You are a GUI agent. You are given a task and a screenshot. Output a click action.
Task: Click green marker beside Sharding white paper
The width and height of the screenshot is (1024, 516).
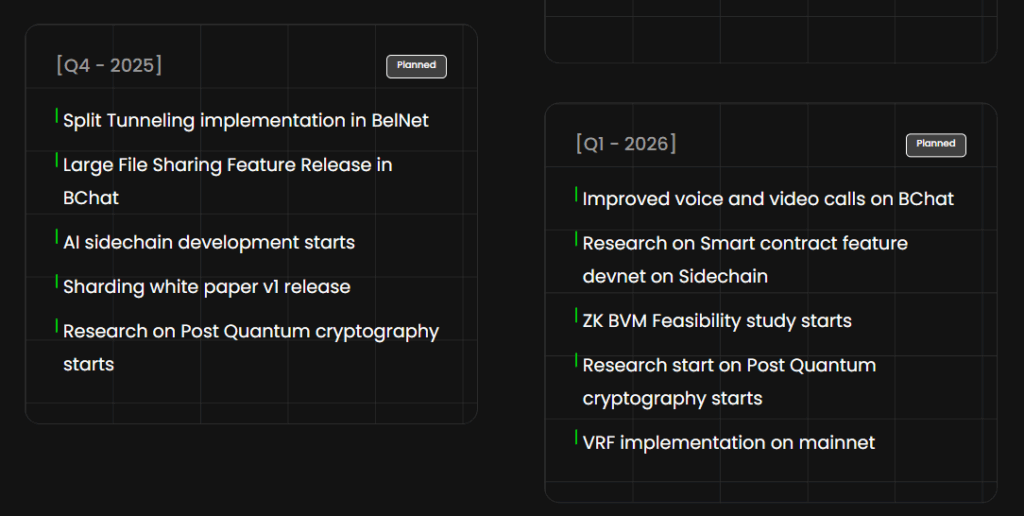[x=56, y=283]
